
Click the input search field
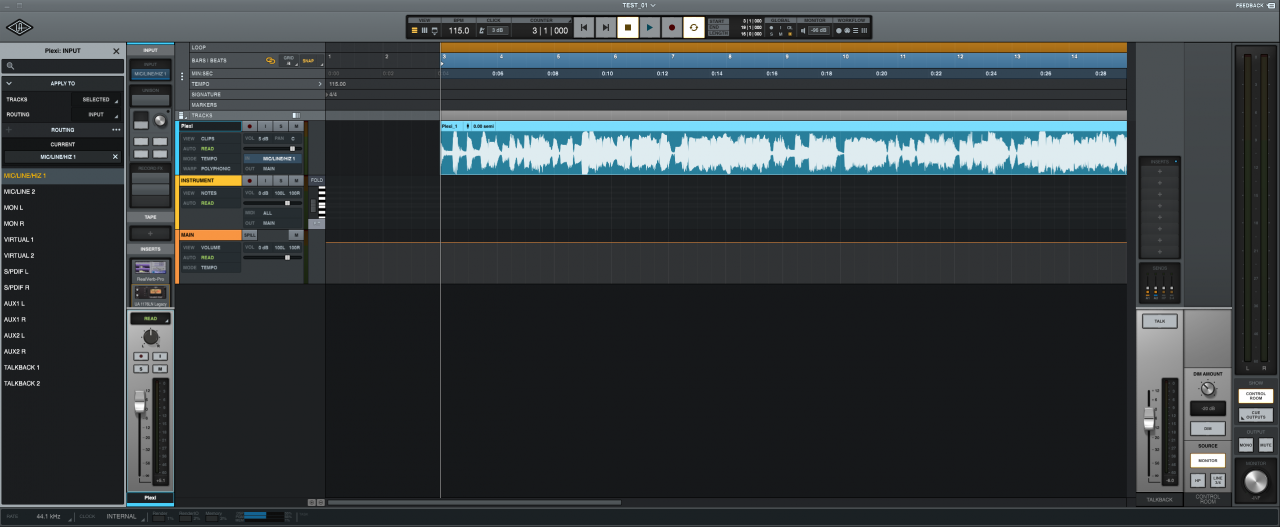pos(62,66)
